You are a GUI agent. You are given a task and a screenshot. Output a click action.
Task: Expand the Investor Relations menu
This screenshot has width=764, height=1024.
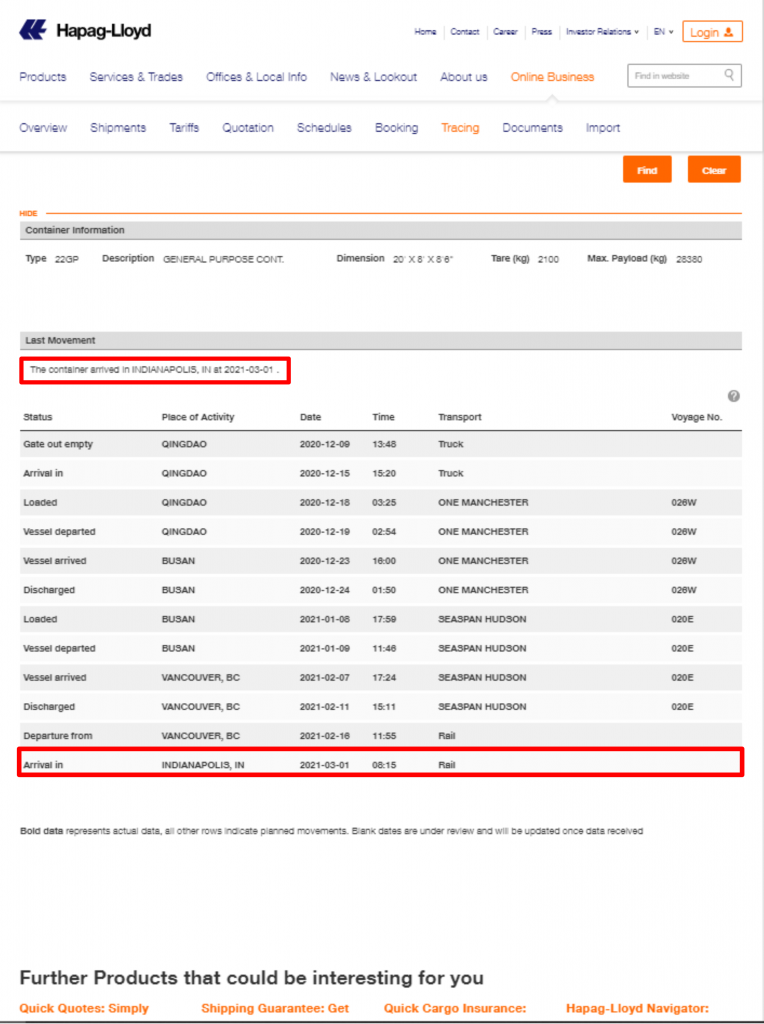click(602, 32)
